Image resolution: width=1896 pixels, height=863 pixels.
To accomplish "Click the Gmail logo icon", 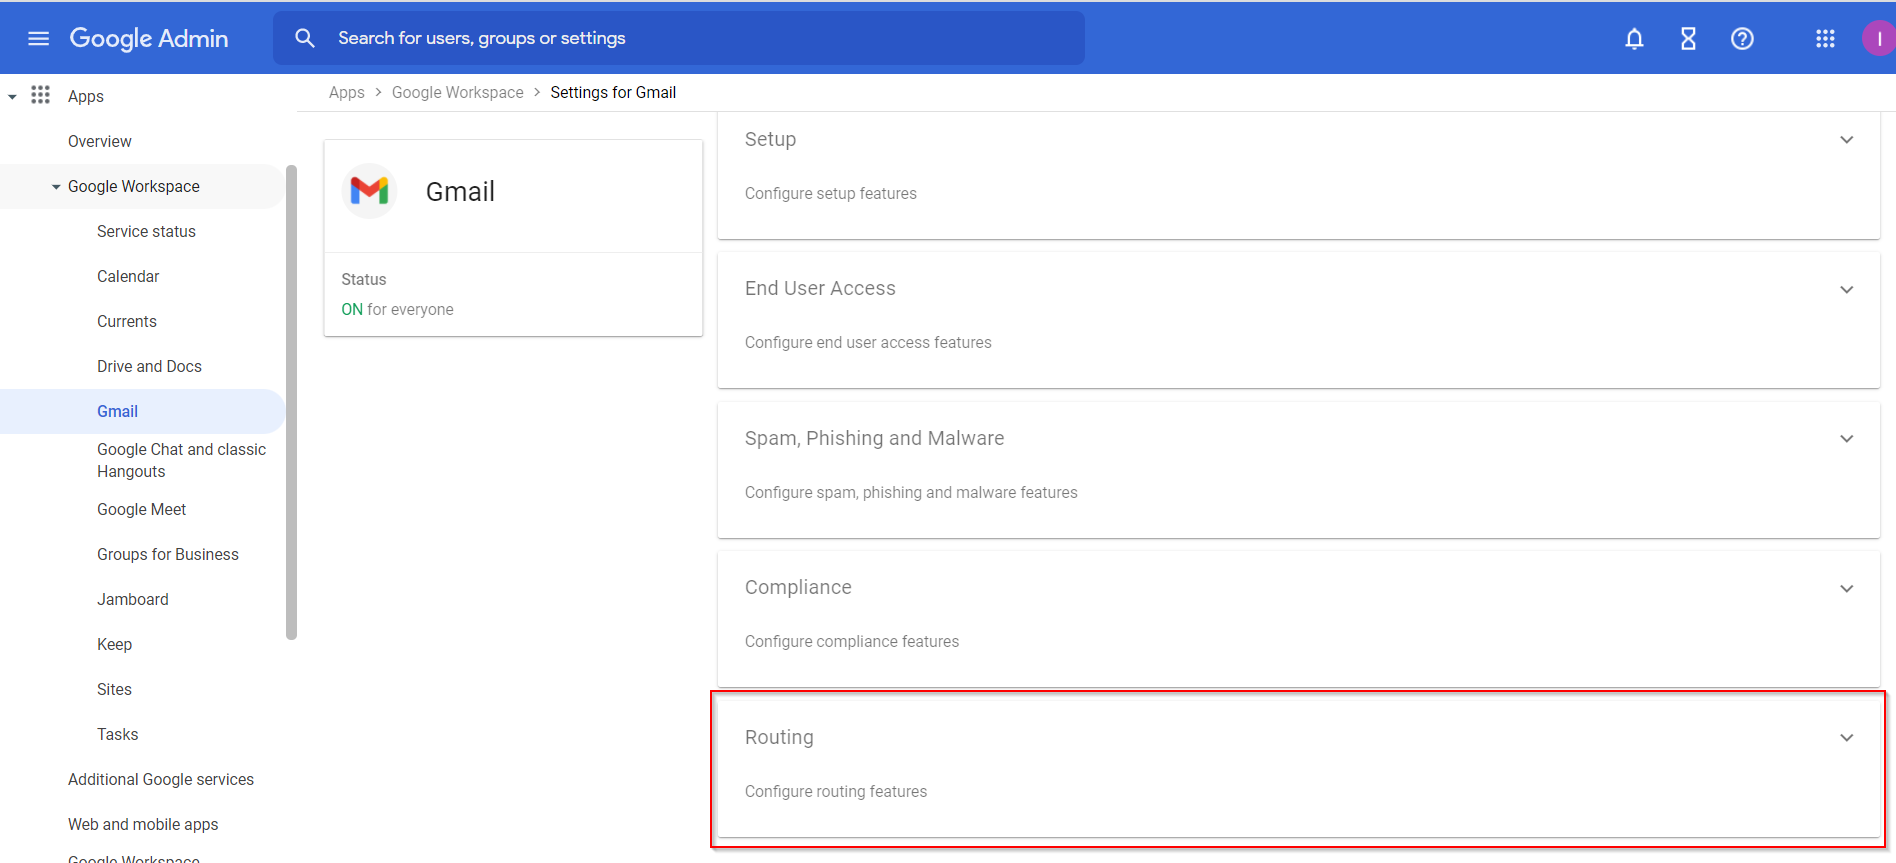I will (369, 191).
